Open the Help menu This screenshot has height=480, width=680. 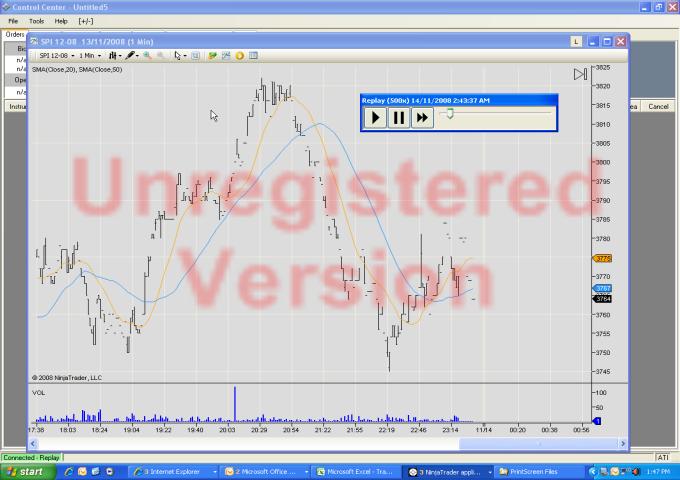61,21
